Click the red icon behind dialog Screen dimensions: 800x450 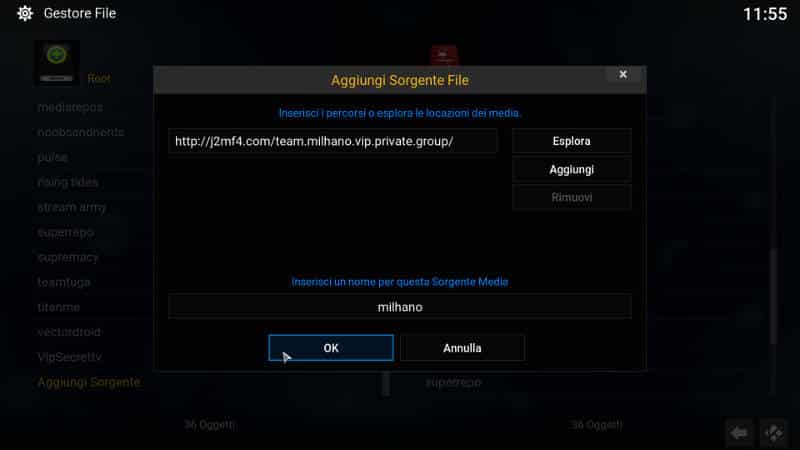coord(443,55)
